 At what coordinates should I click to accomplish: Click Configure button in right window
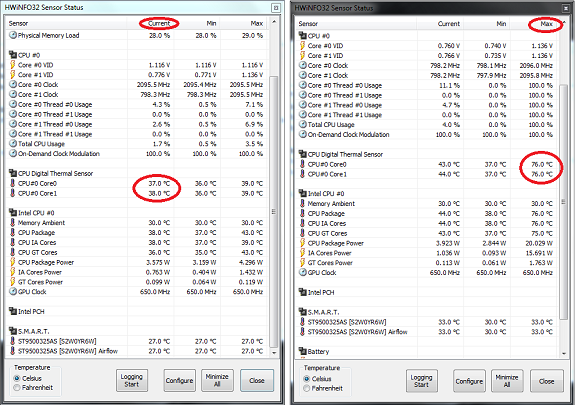pyautogui.click(x=469, y=381)
